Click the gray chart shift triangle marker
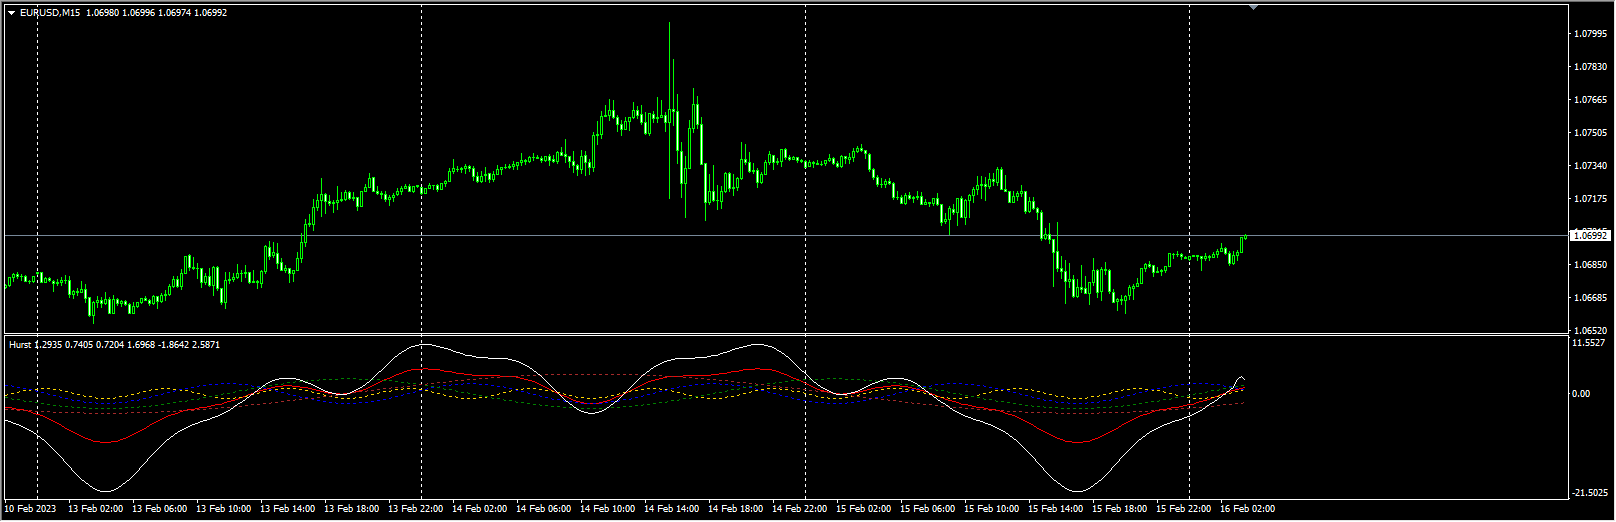 coord(1253,7)
